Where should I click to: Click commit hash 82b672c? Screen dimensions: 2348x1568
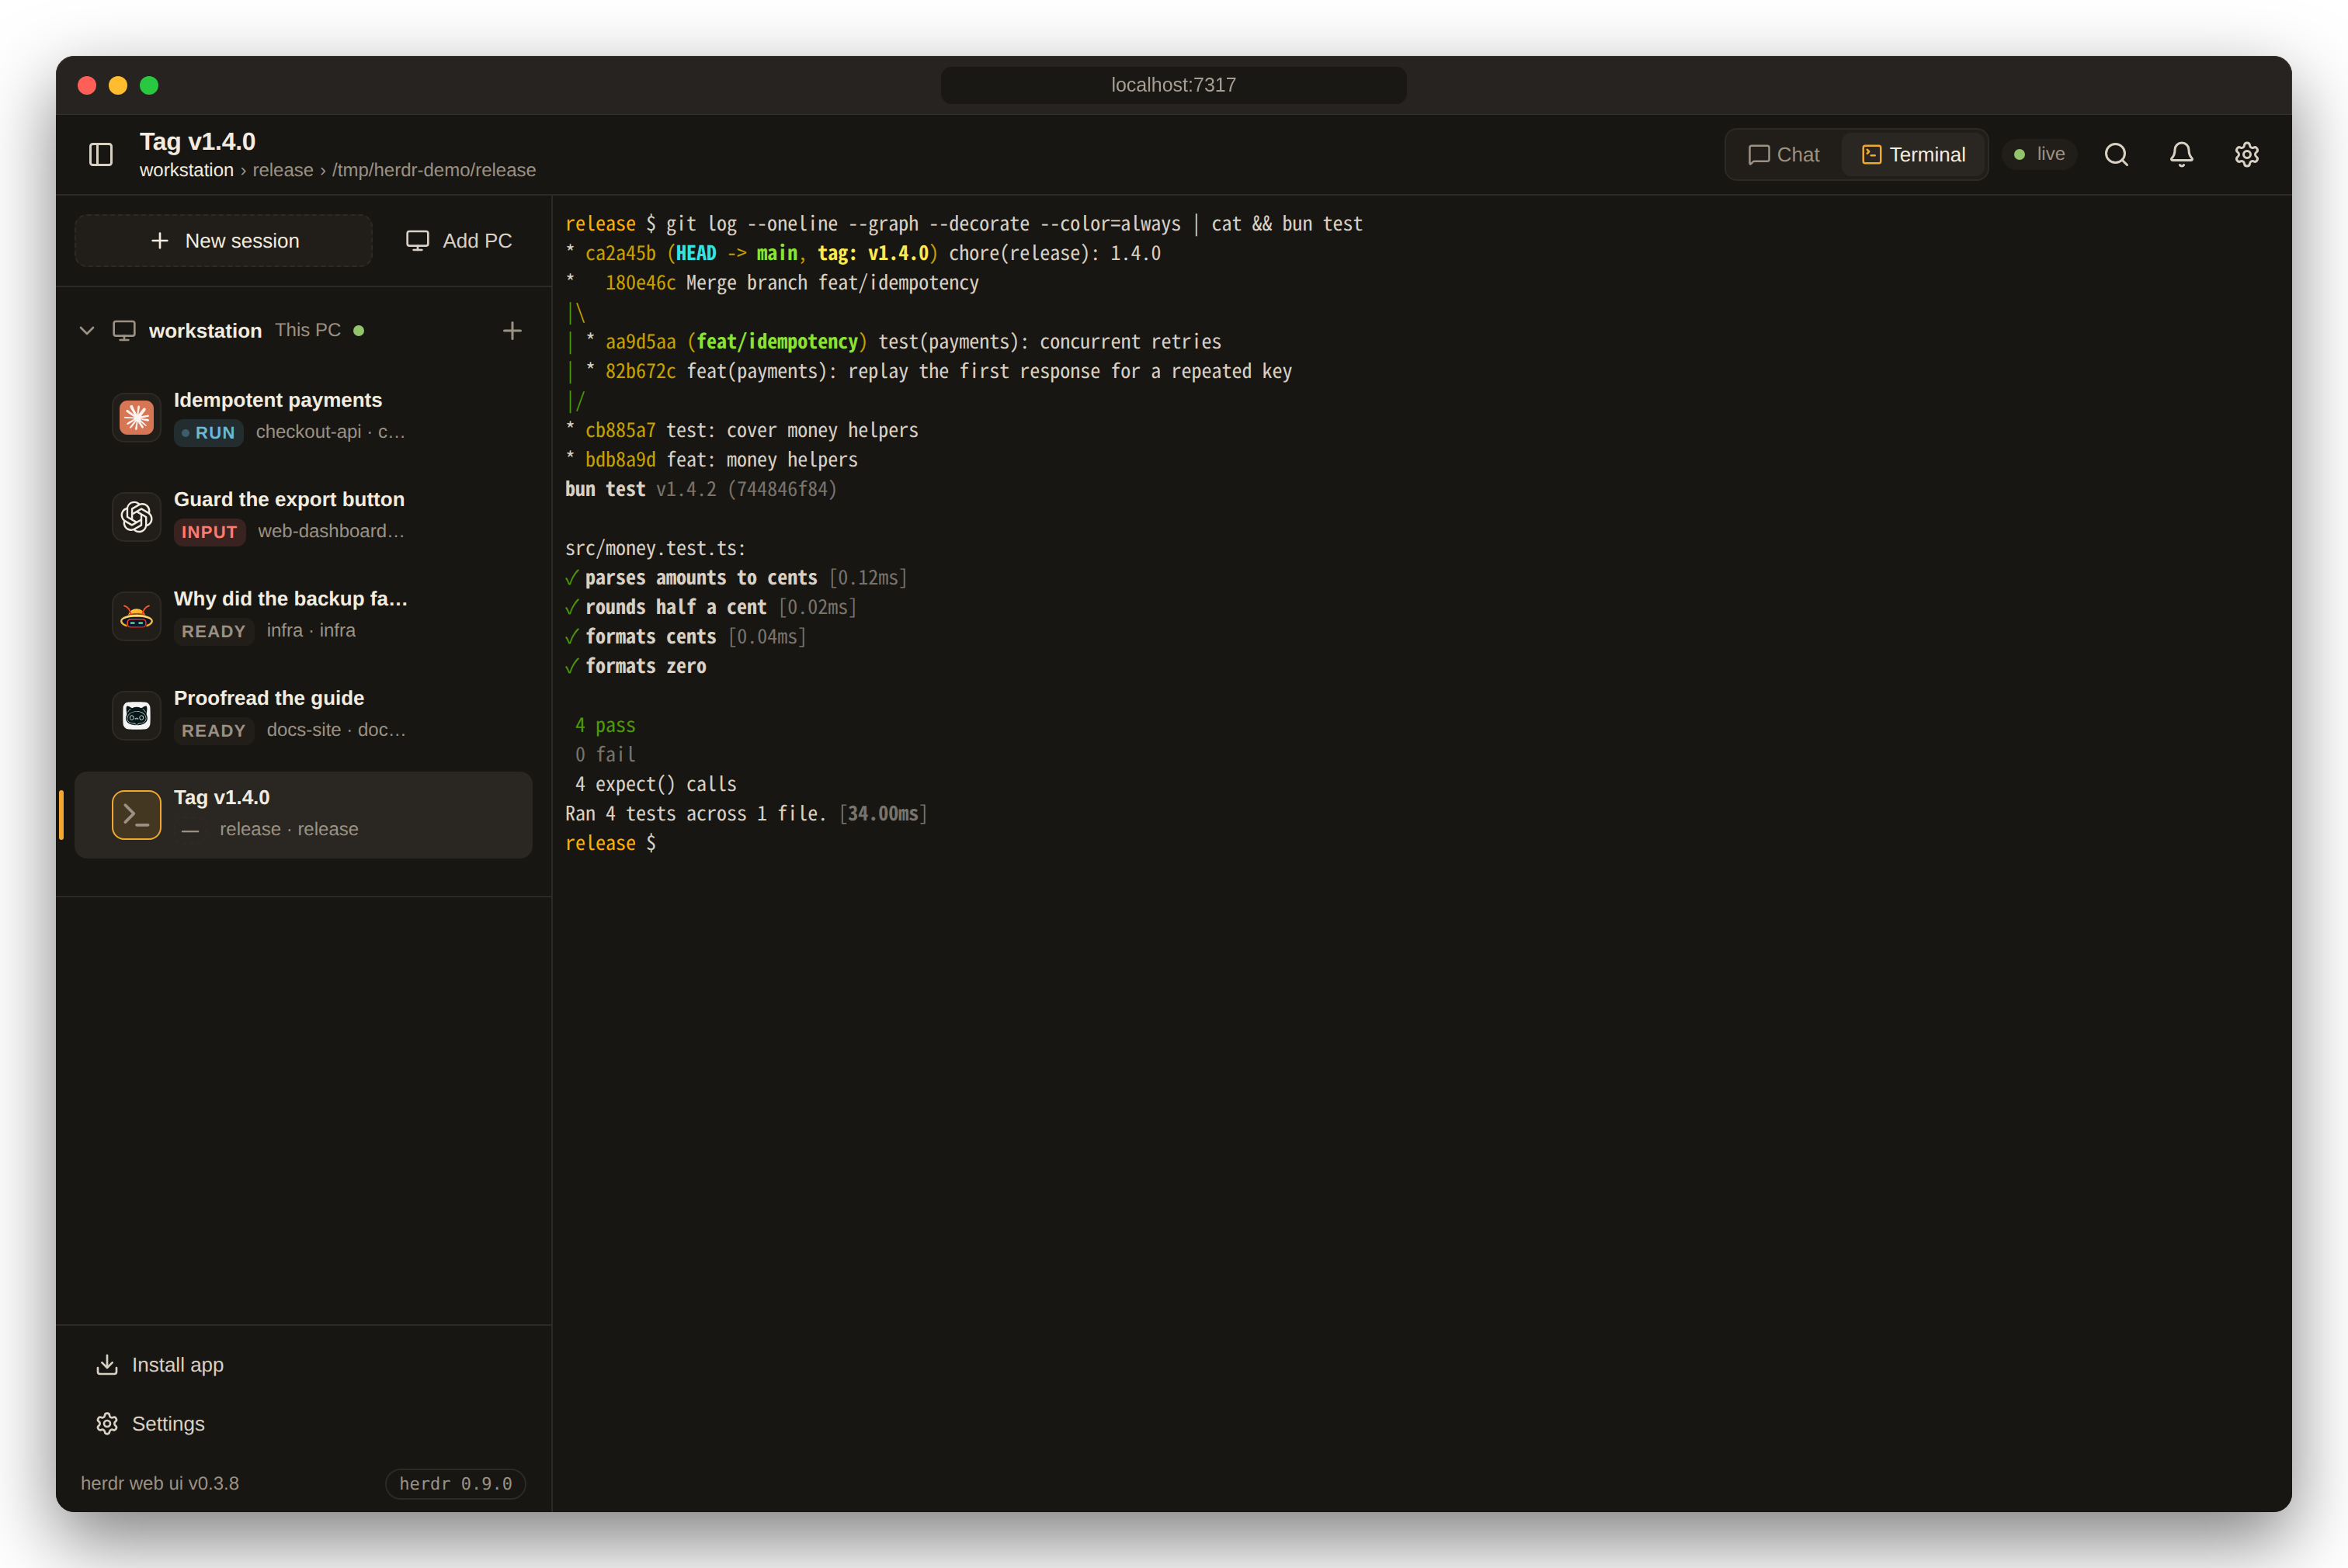(x=640, y=371)
